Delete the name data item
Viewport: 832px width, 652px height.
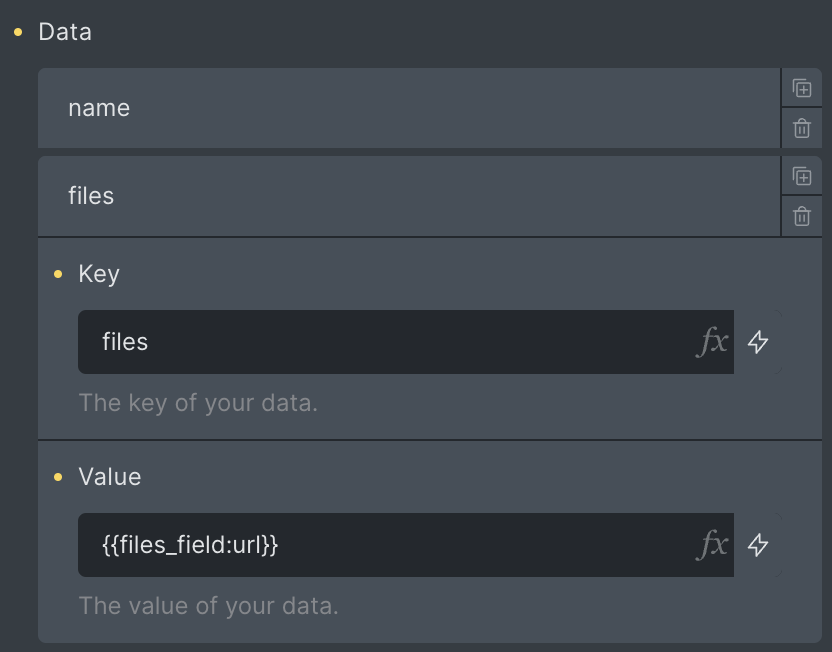pyautogui.click(x=802, y=128)
